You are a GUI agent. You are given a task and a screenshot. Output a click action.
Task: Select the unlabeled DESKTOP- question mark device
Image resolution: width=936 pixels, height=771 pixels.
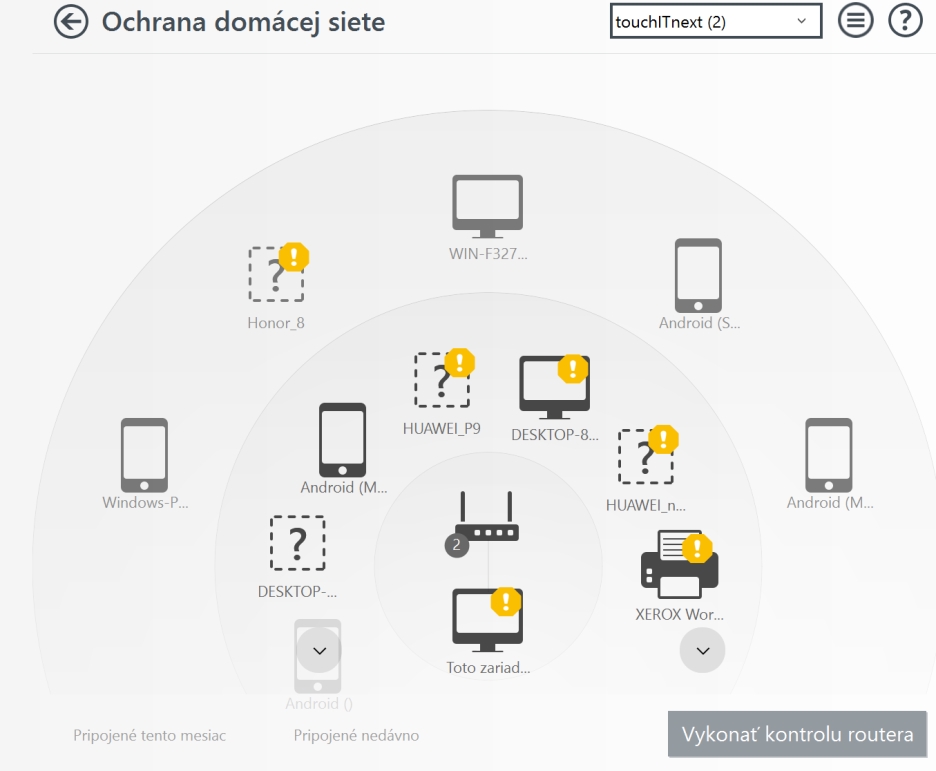tap(297, 544)
